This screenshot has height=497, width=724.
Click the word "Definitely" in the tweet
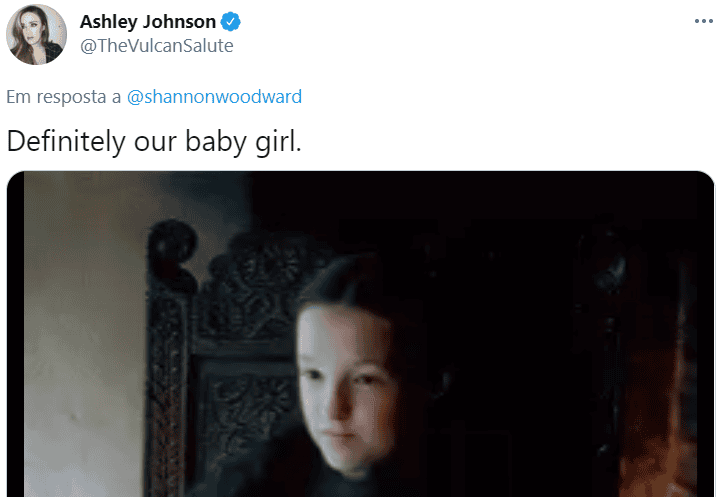coord(66,141)
